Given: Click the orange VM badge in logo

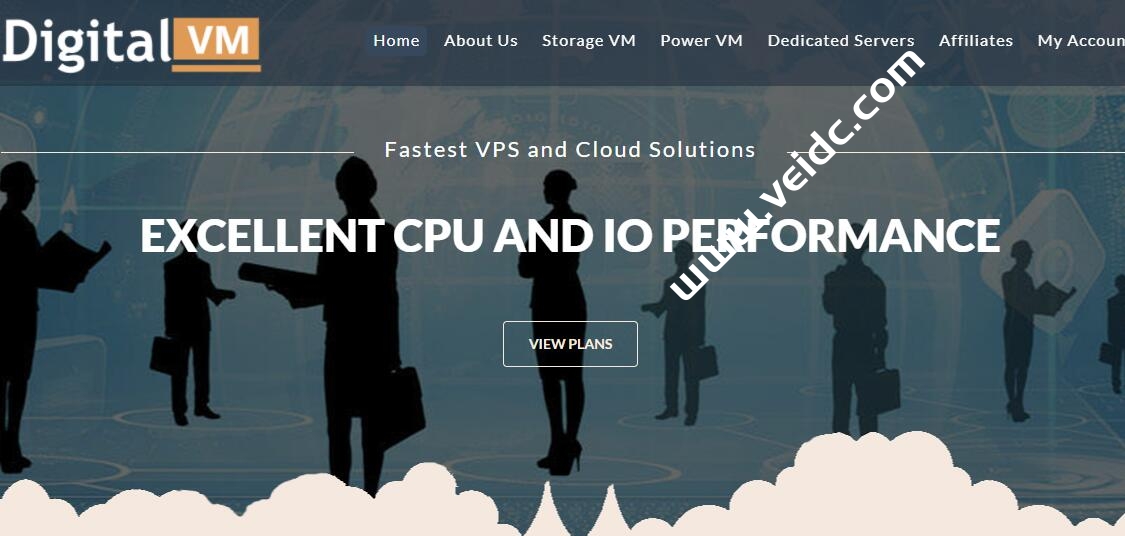Looking at the screenshot, I should (x=217, y=43).
